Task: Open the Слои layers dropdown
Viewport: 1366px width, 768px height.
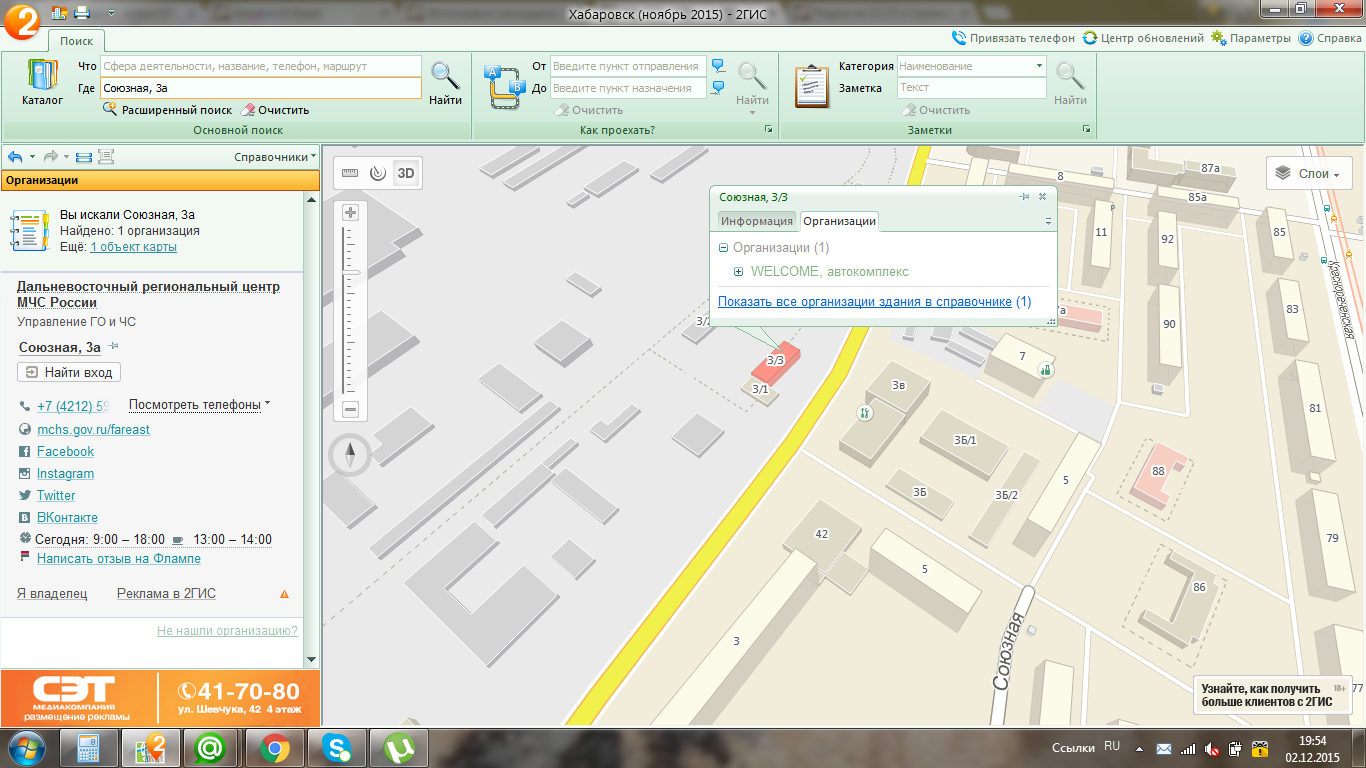Action: (1309, 174)
